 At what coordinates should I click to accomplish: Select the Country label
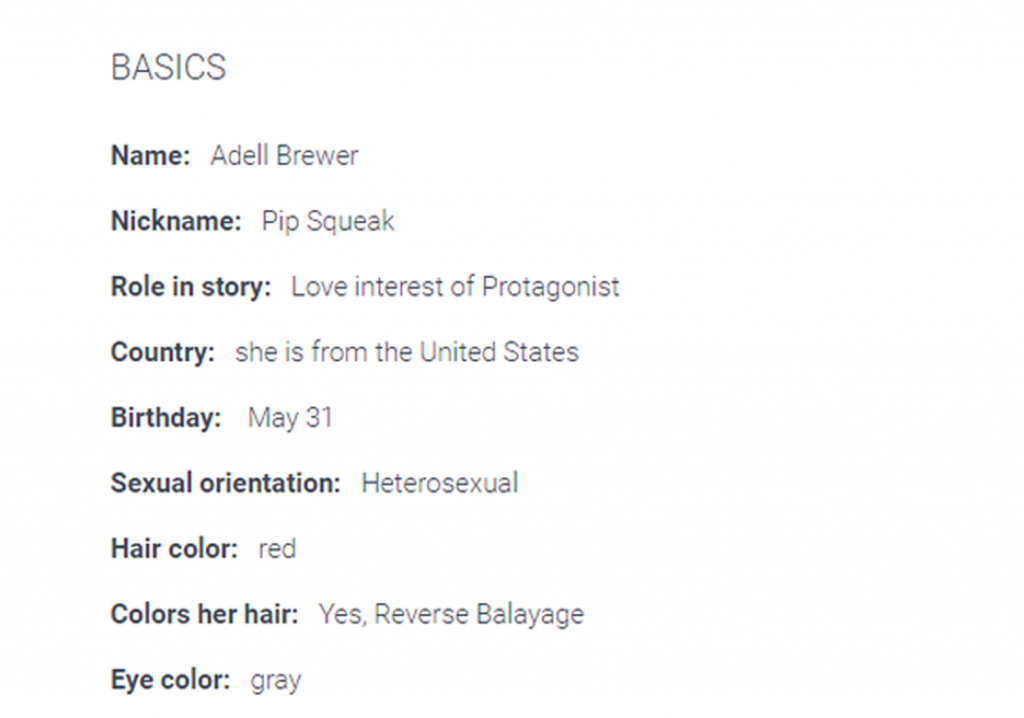point(163,352)
